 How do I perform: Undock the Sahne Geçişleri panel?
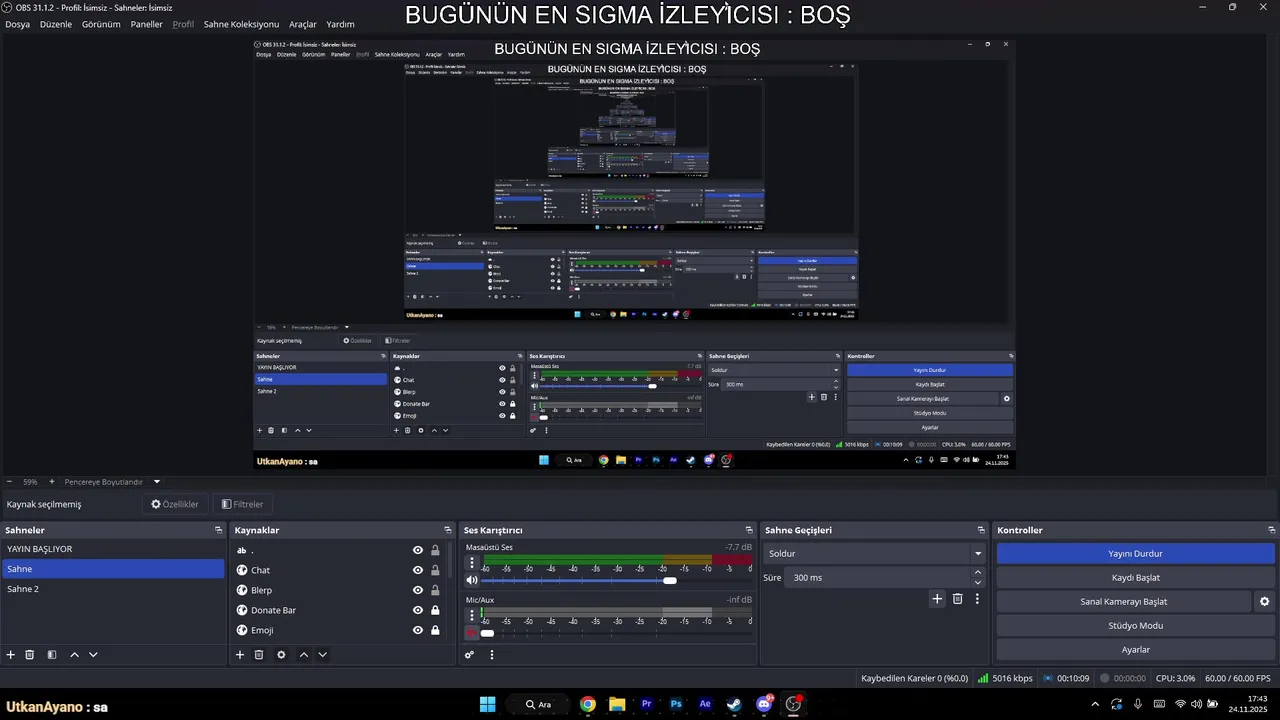981,530
